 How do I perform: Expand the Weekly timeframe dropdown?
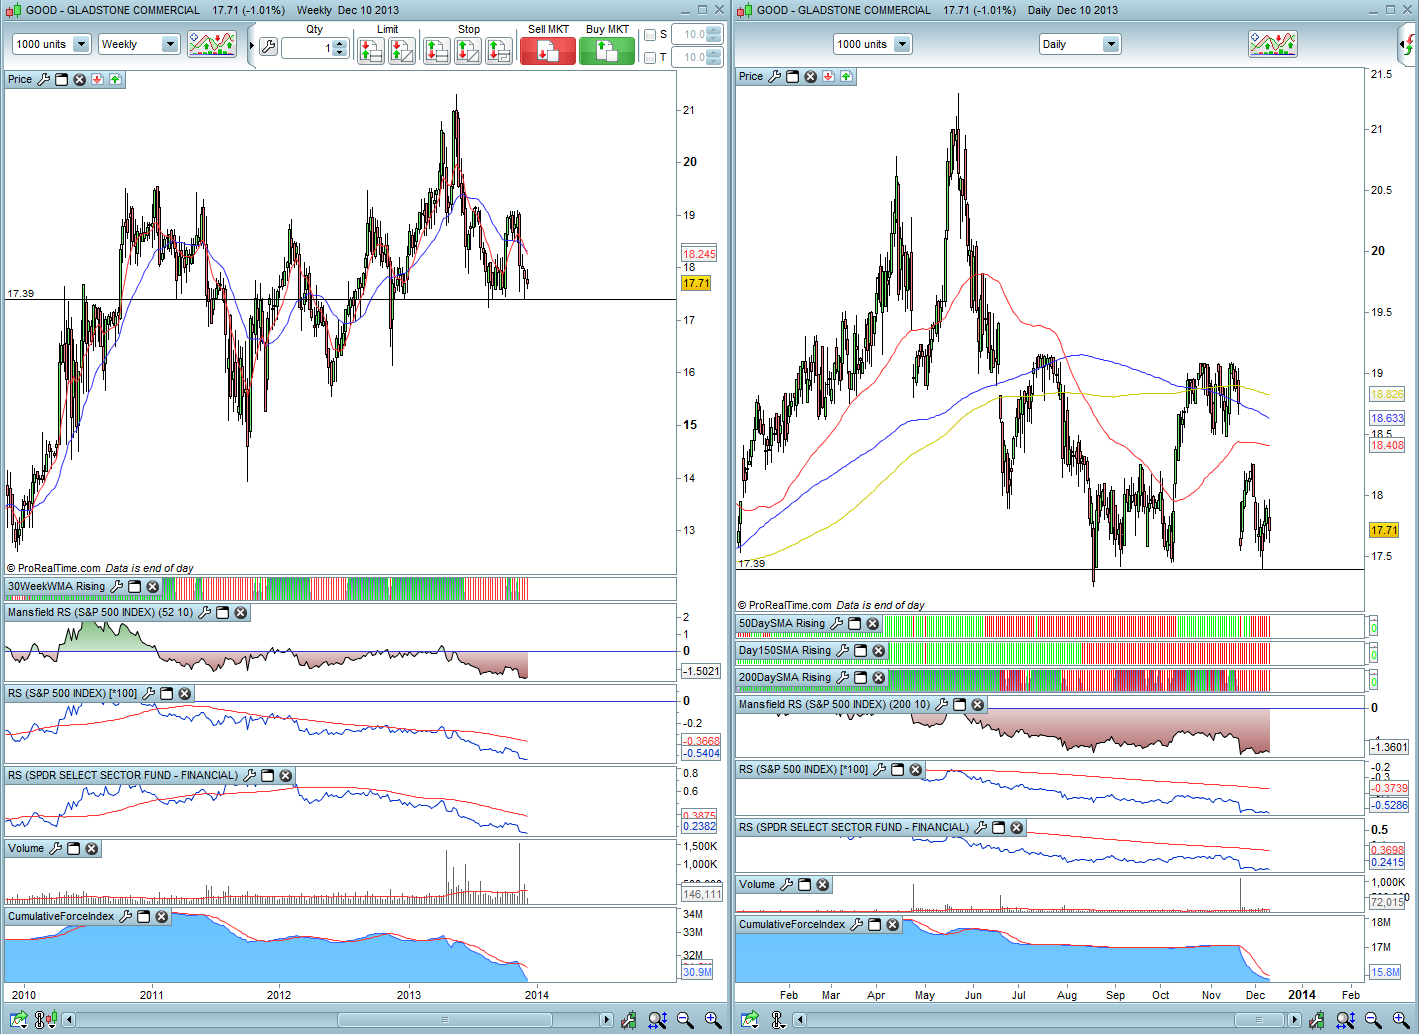pos(169,44)
